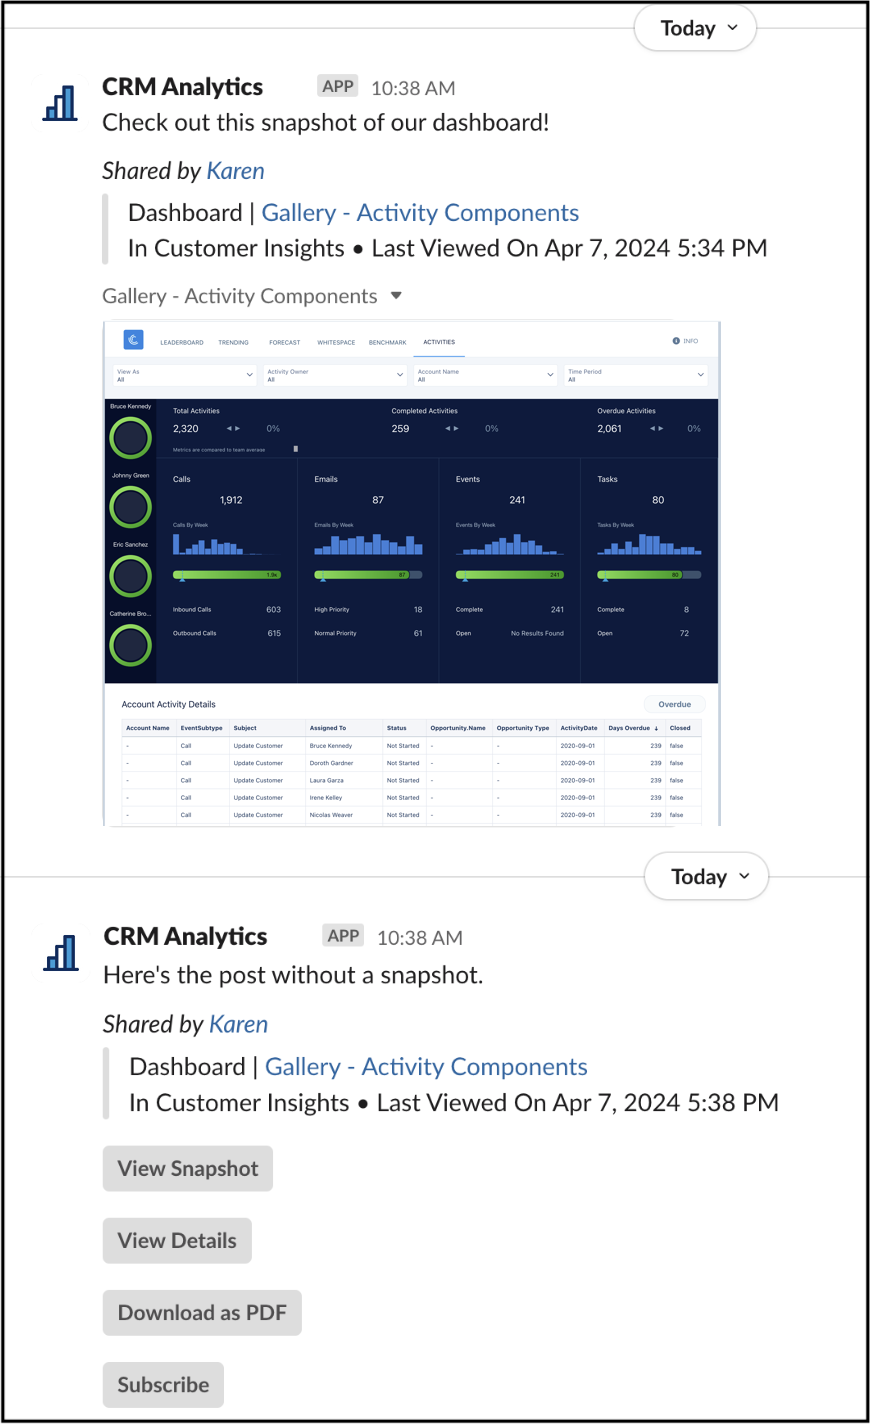Click the Emails green progress bar

[368, 575]
